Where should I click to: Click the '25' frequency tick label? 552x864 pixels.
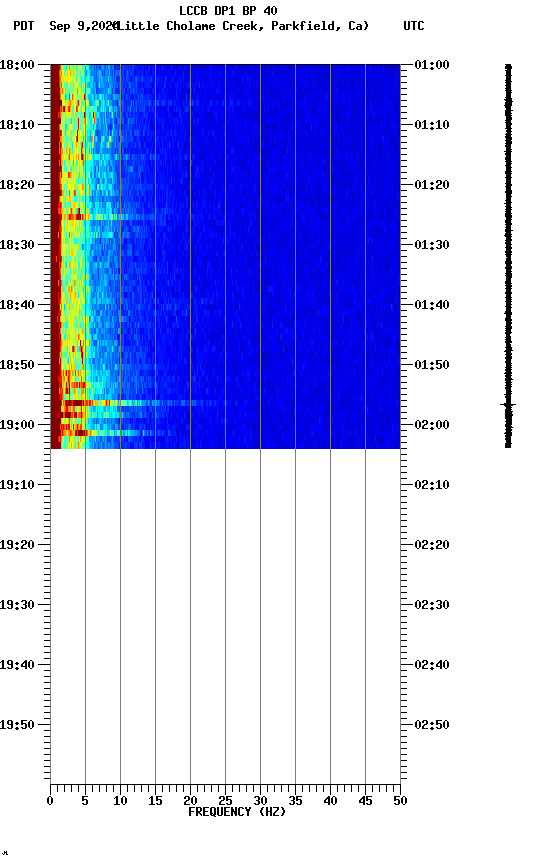point(225,801)
